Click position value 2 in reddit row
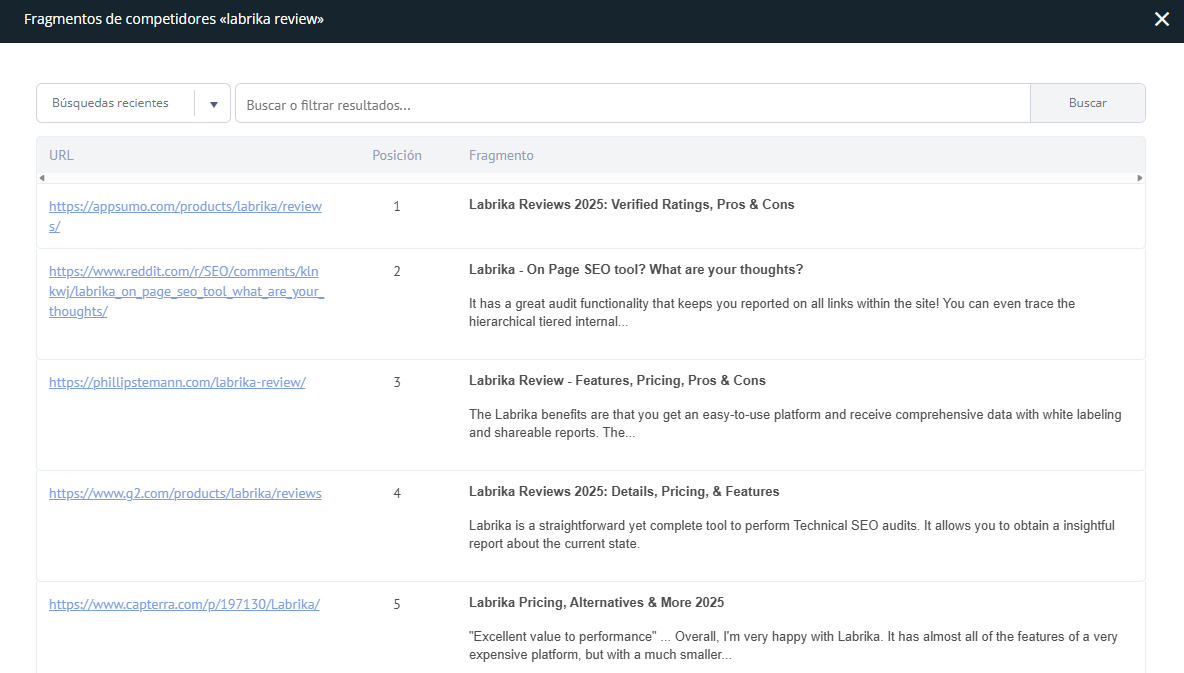 point(396,271)
